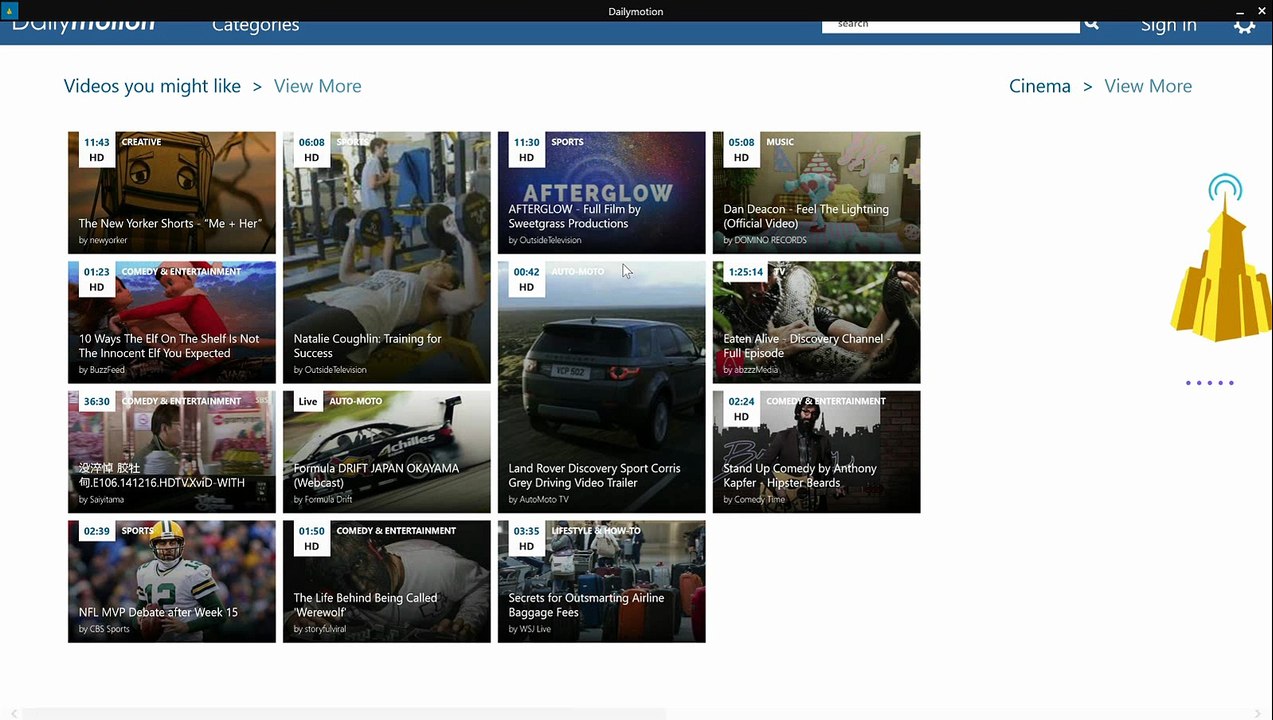The height and width of the screenshot is (720, 1273).
Task: Click the yellow tower broadcast icon
Action: click(x=1221, y=258)
